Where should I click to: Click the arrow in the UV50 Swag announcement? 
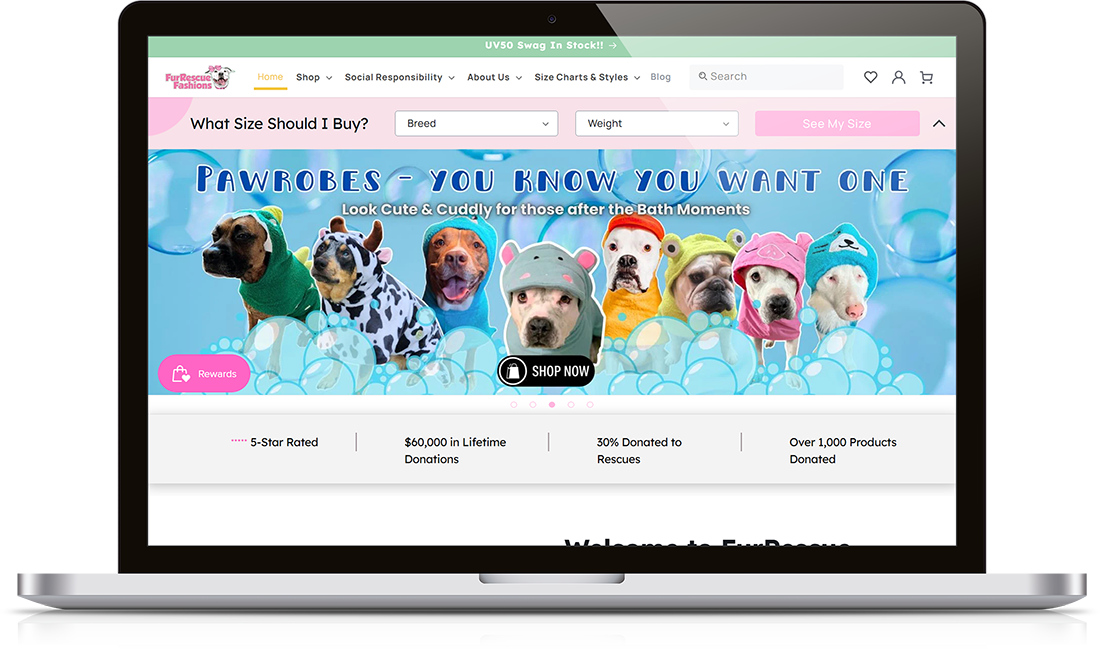coord(612,46)
